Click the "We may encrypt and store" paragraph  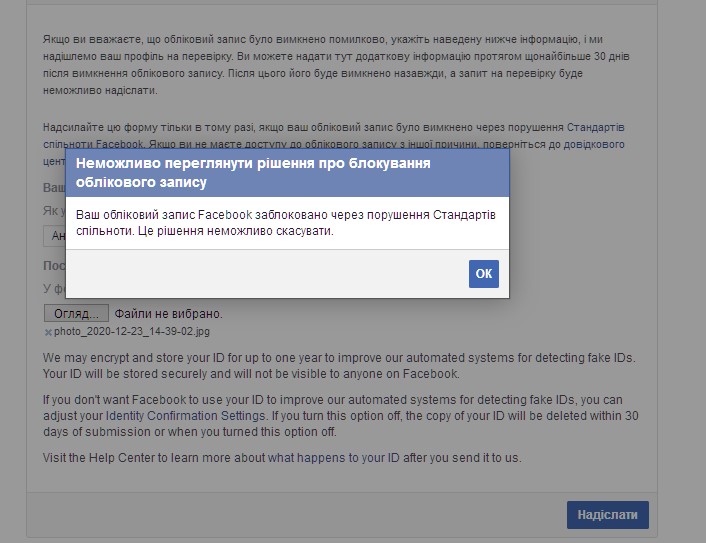(340, 365)
